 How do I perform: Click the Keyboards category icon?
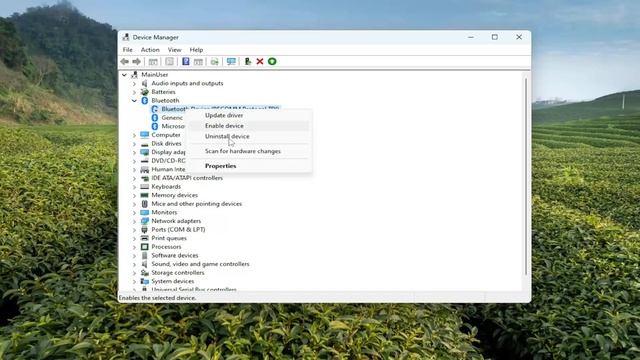144,187
